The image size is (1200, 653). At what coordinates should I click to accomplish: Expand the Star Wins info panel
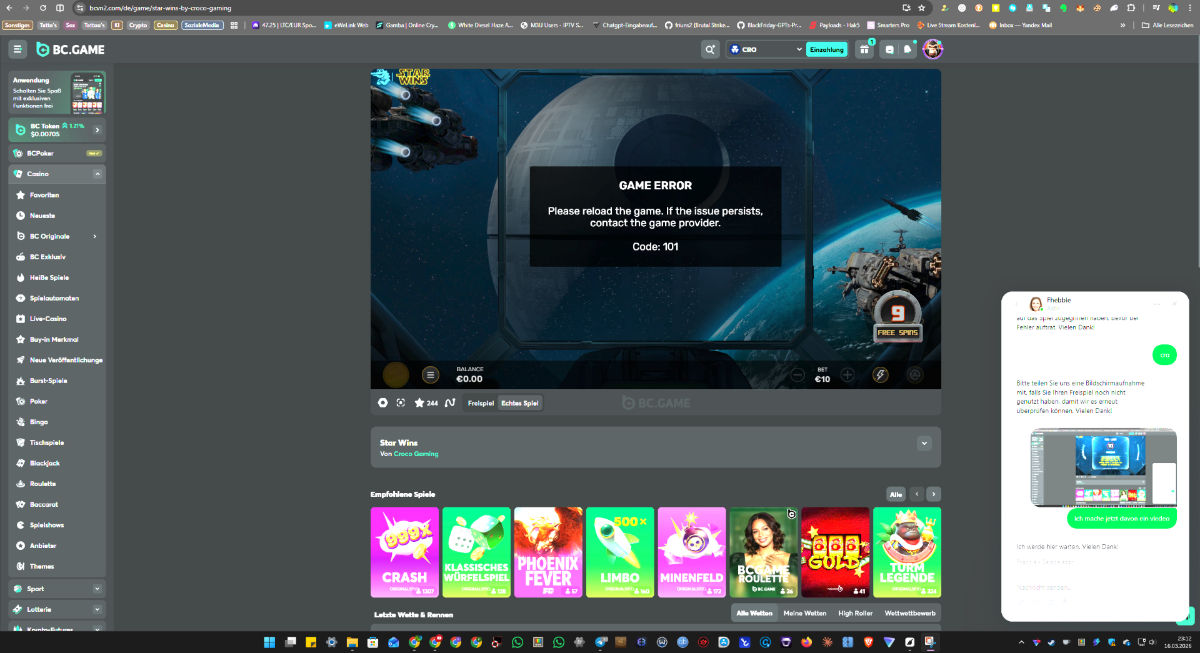[x=924, y=443]
